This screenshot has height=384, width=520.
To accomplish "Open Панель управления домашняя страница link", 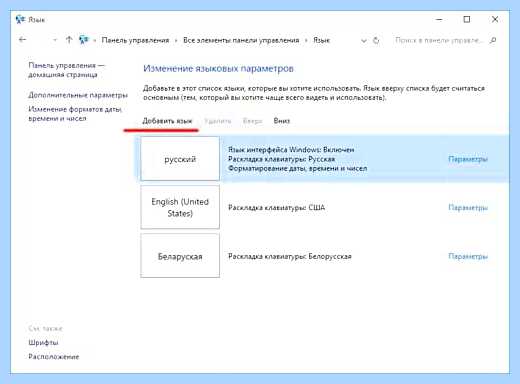I will (66, 70).
